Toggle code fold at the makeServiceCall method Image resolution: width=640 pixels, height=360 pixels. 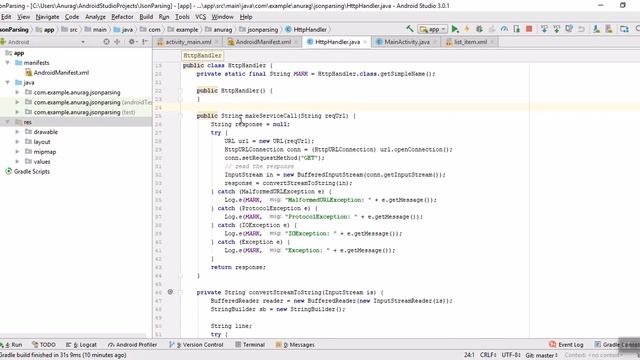[x=180, y=116]
